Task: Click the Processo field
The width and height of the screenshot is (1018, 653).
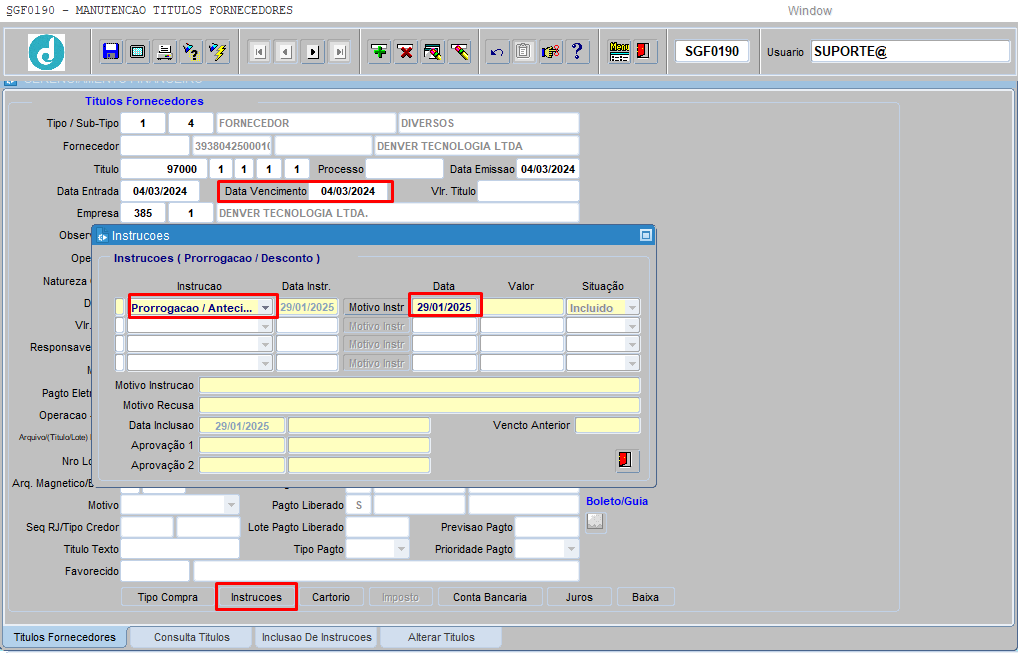Action: (x=404, y=169)
